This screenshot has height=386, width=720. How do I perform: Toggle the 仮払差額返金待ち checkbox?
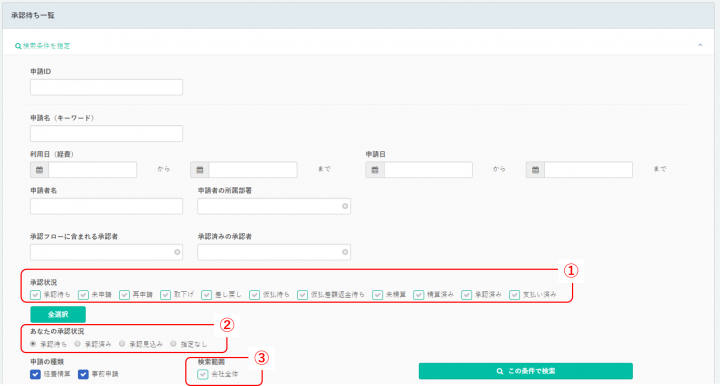[302, 295]
